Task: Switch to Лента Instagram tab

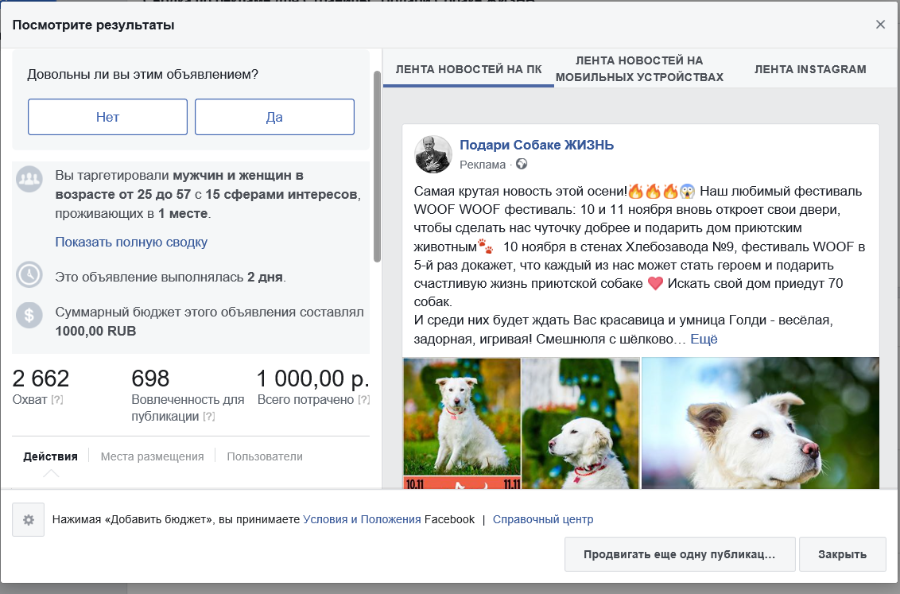Action: pyautogui.click(x=810, y=69)
